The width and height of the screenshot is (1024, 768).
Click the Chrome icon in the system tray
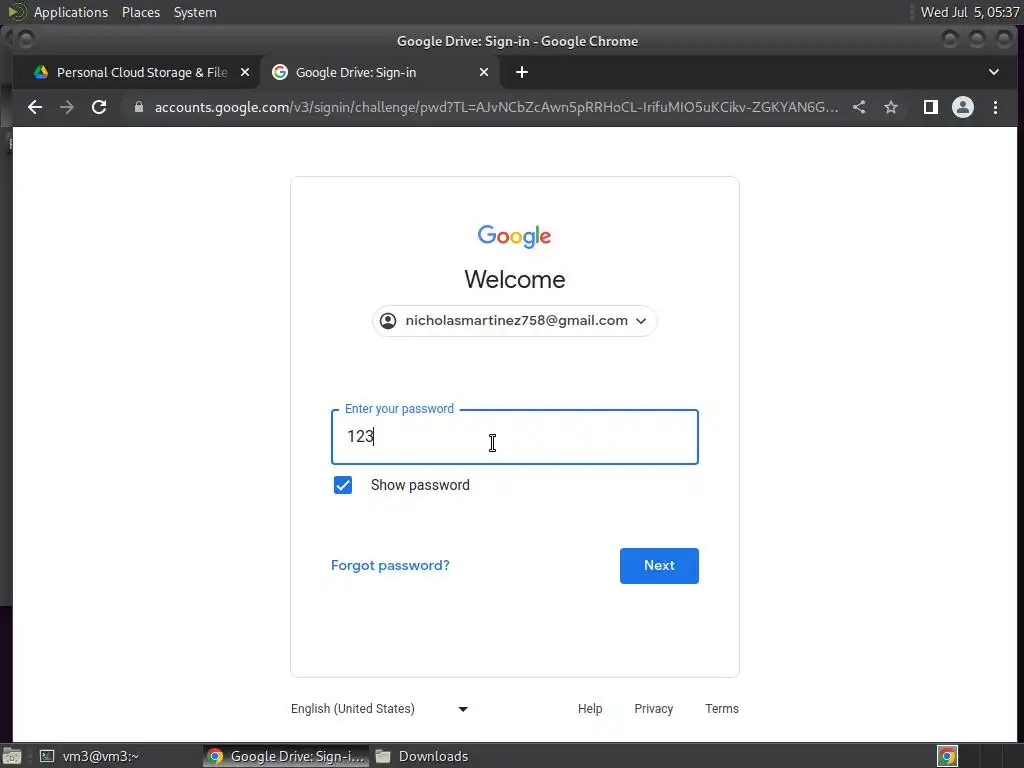[947, 756]
